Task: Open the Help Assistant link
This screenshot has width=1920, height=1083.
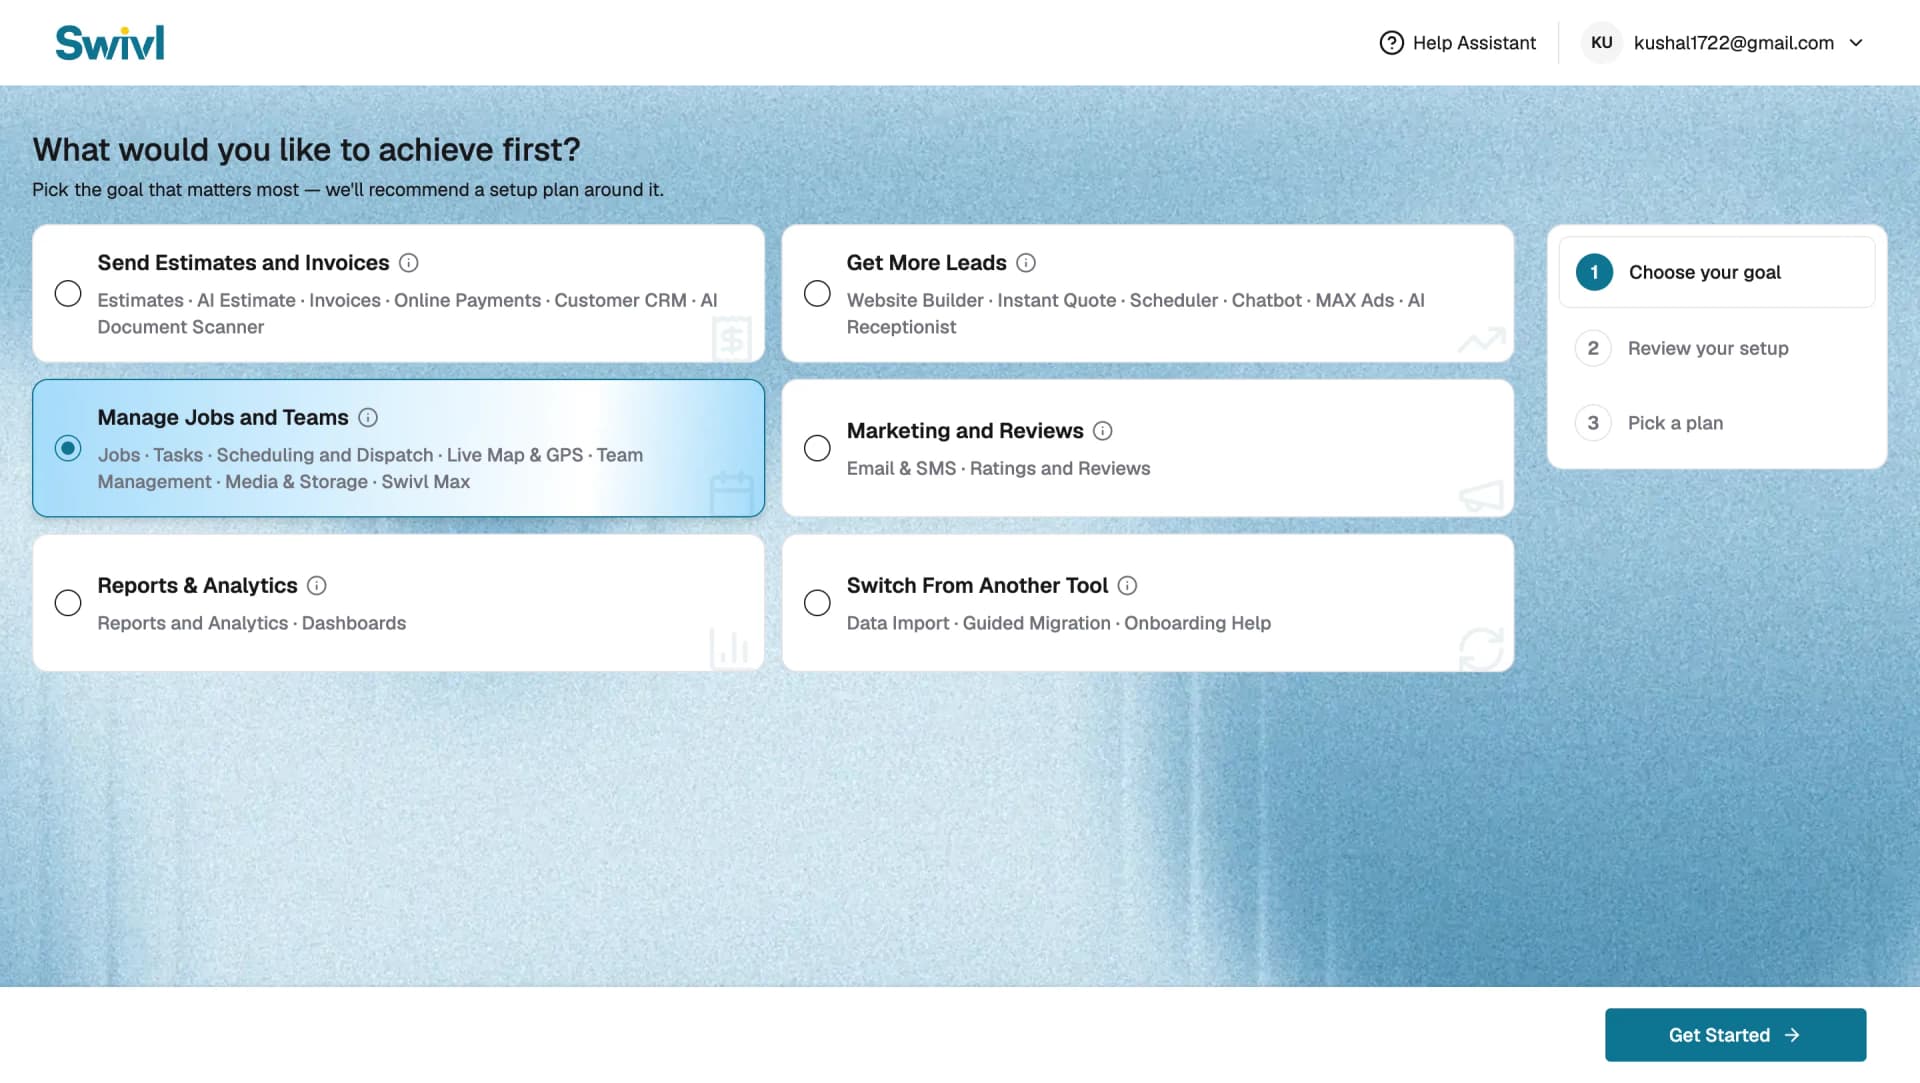Action: point(1457,43)
